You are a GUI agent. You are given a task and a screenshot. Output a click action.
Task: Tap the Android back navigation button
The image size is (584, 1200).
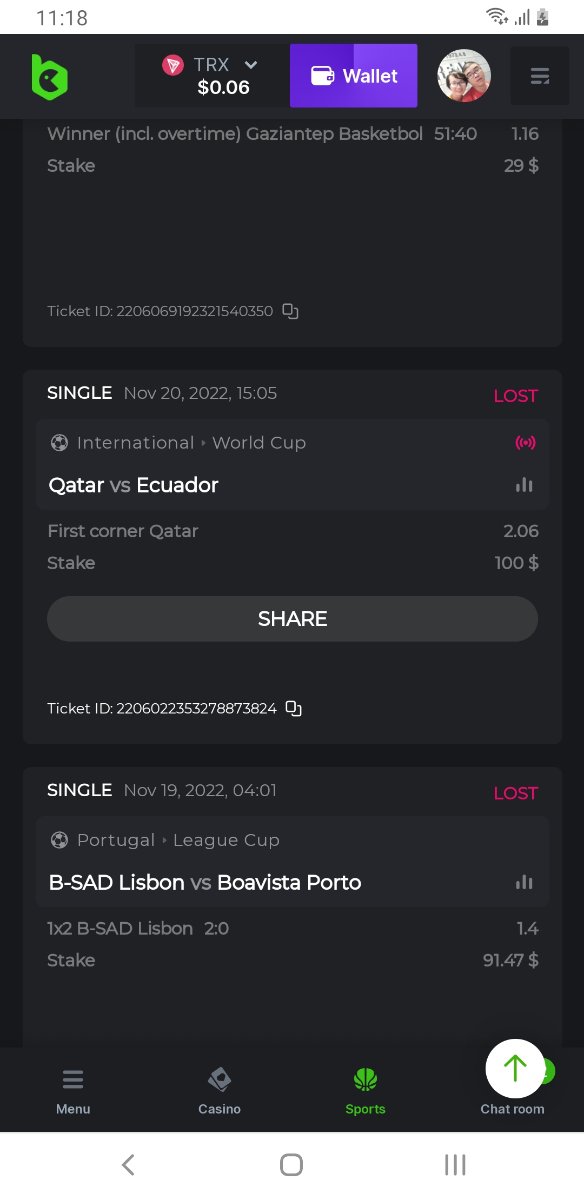[x=128, y=1164]
